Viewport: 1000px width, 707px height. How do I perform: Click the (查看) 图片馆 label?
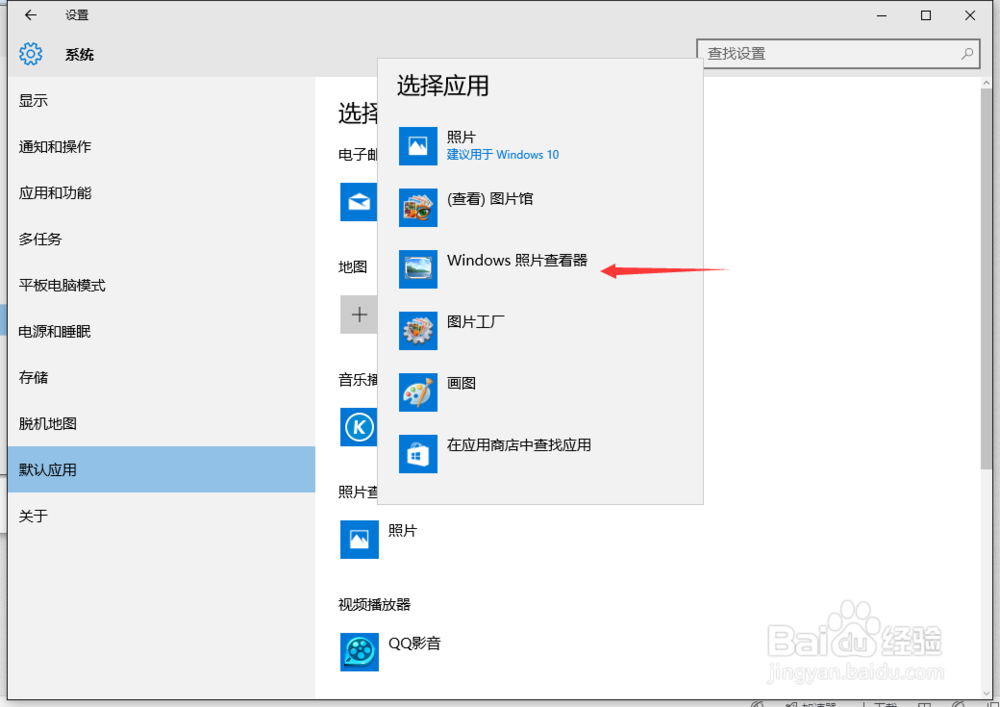click(x=490, y=199)
